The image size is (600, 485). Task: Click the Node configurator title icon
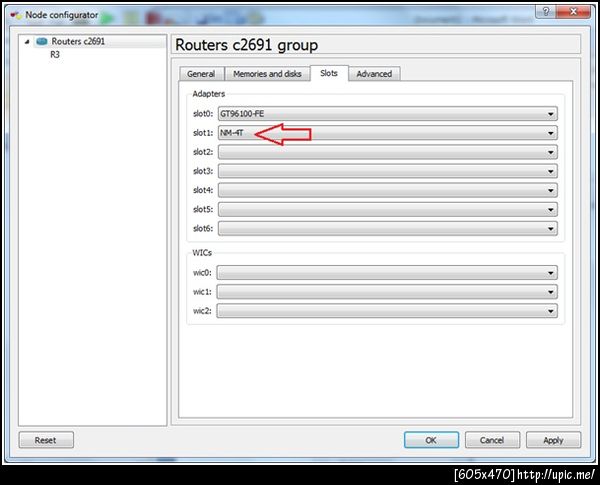coord(16,15)
